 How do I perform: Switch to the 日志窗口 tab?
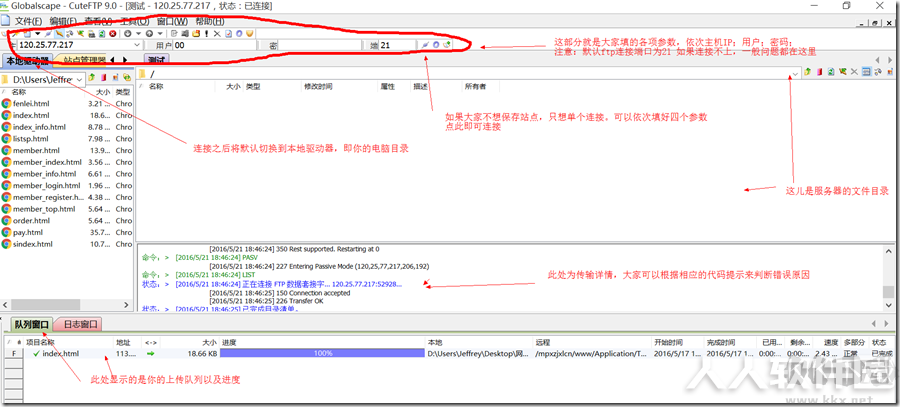80,324
